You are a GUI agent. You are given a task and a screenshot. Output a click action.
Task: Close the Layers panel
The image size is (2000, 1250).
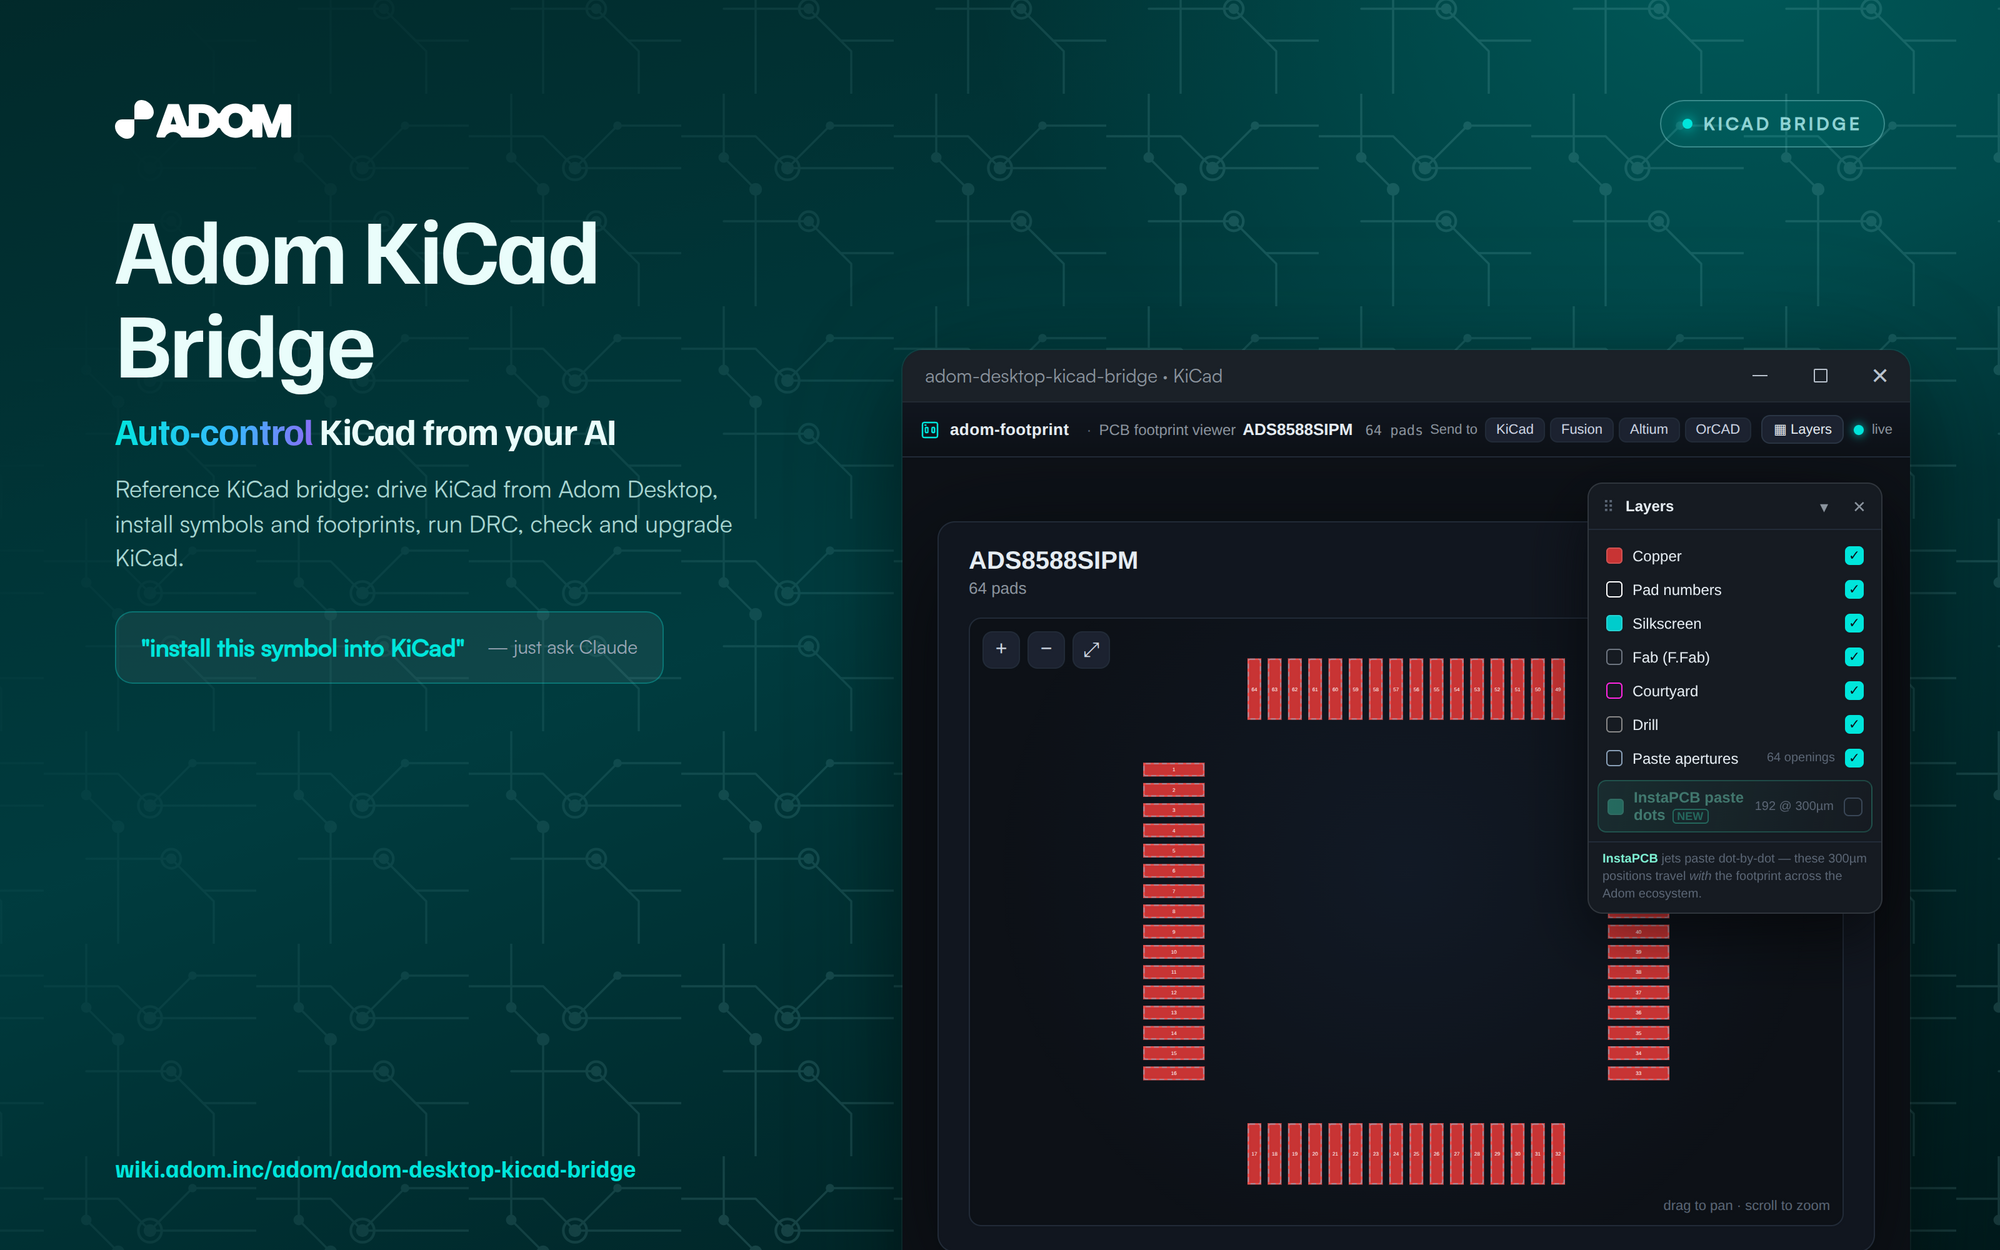pos(1859,507)
